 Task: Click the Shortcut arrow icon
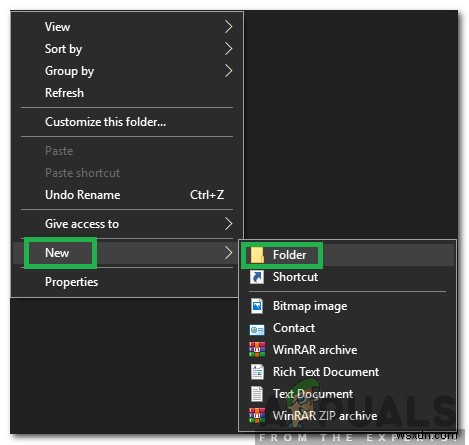pos(257,277)
